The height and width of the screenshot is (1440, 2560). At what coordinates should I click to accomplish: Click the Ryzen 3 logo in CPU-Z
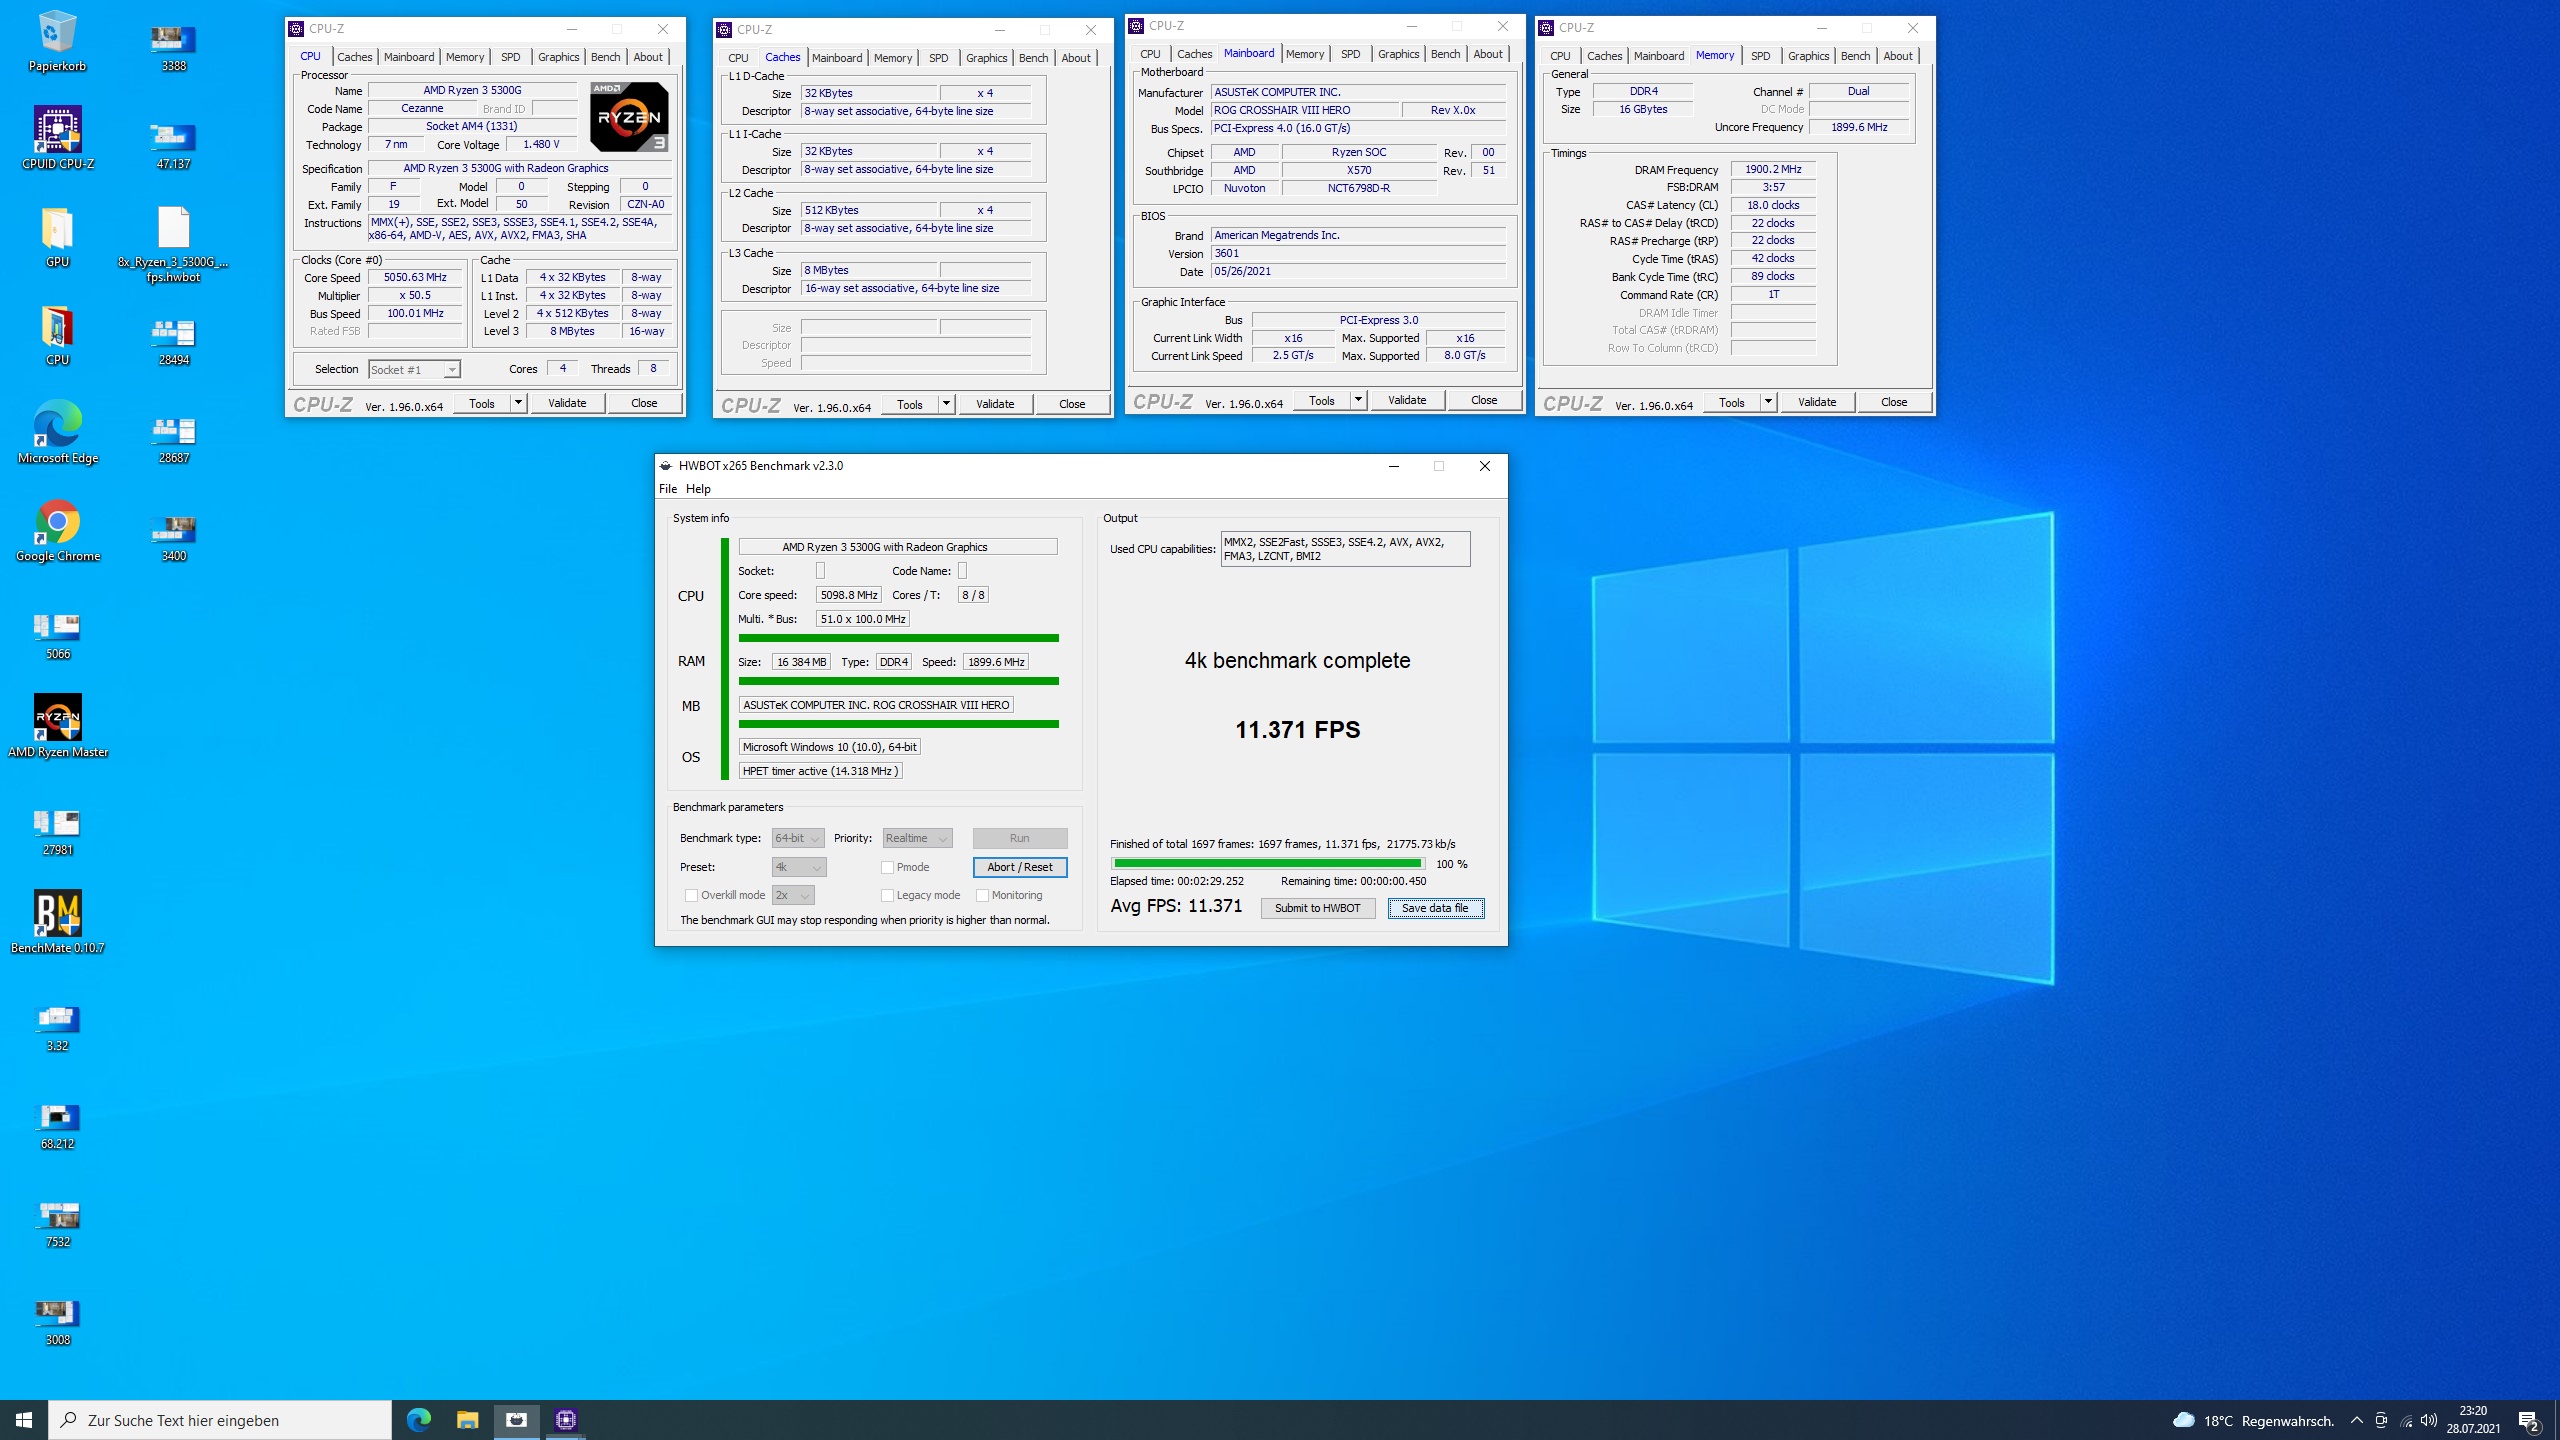pyautogui.click(x=629, y=117)
